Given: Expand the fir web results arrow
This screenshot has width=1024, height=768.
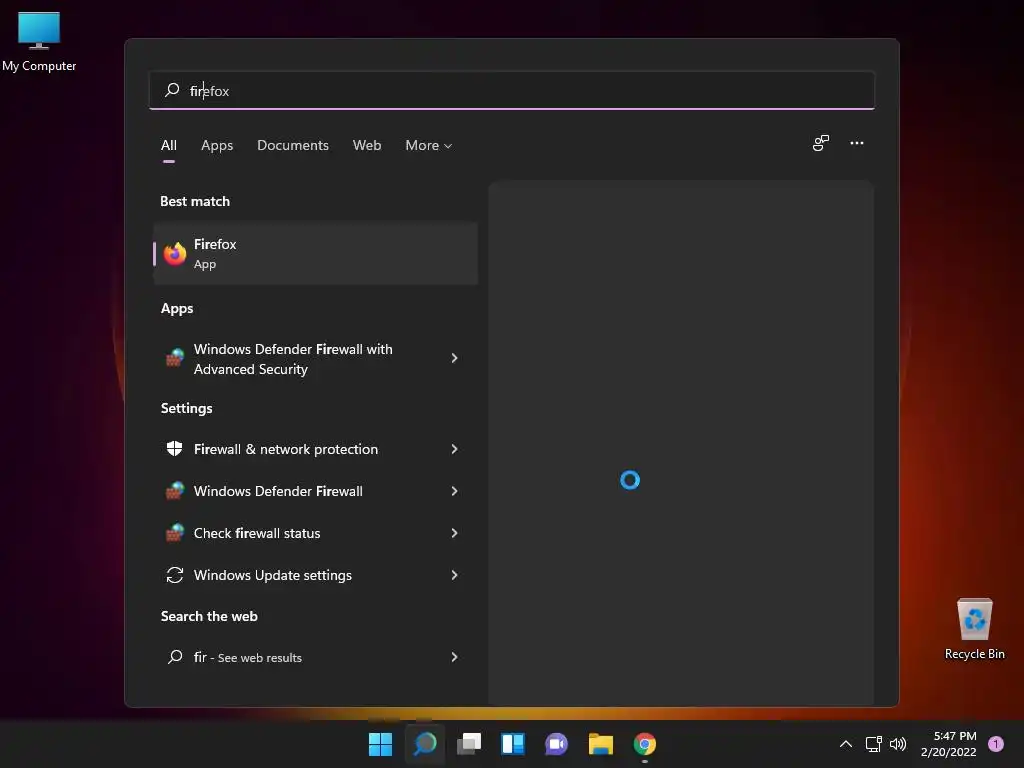Looking at the screenshot, I should (455, 657).
